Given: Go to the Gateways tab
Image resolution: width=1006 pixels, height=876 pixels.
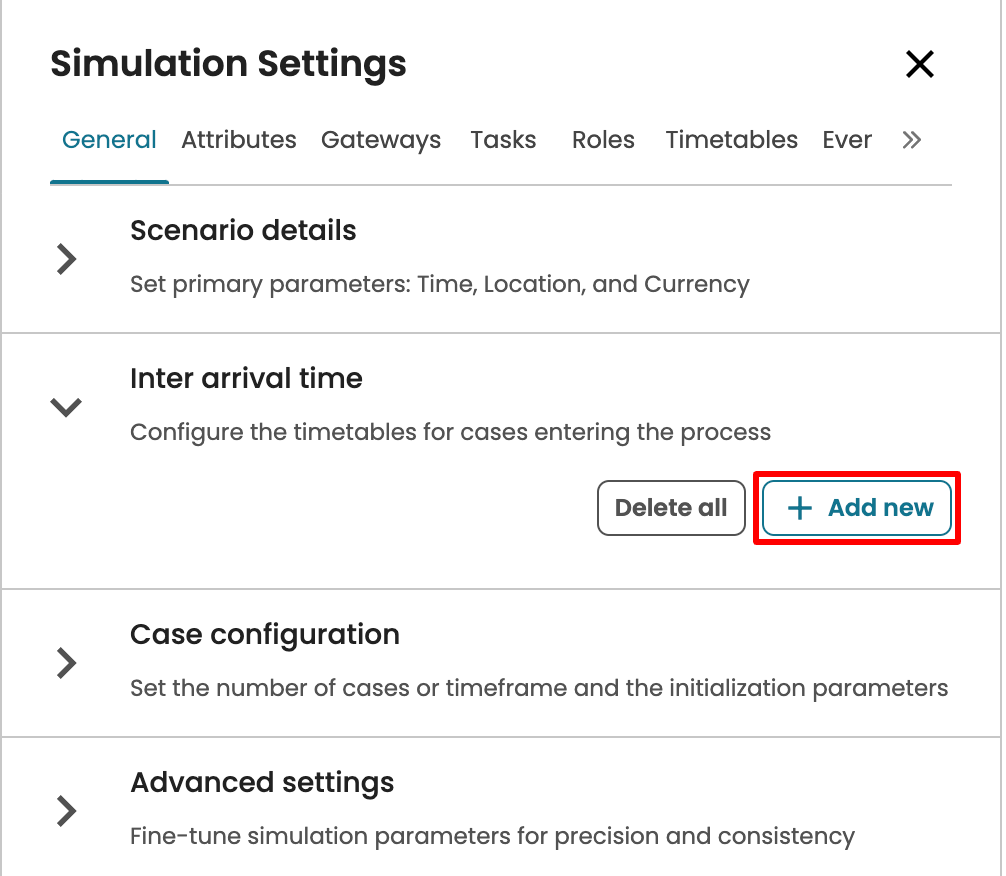Looking at the screenshot, I should [381, 140].
